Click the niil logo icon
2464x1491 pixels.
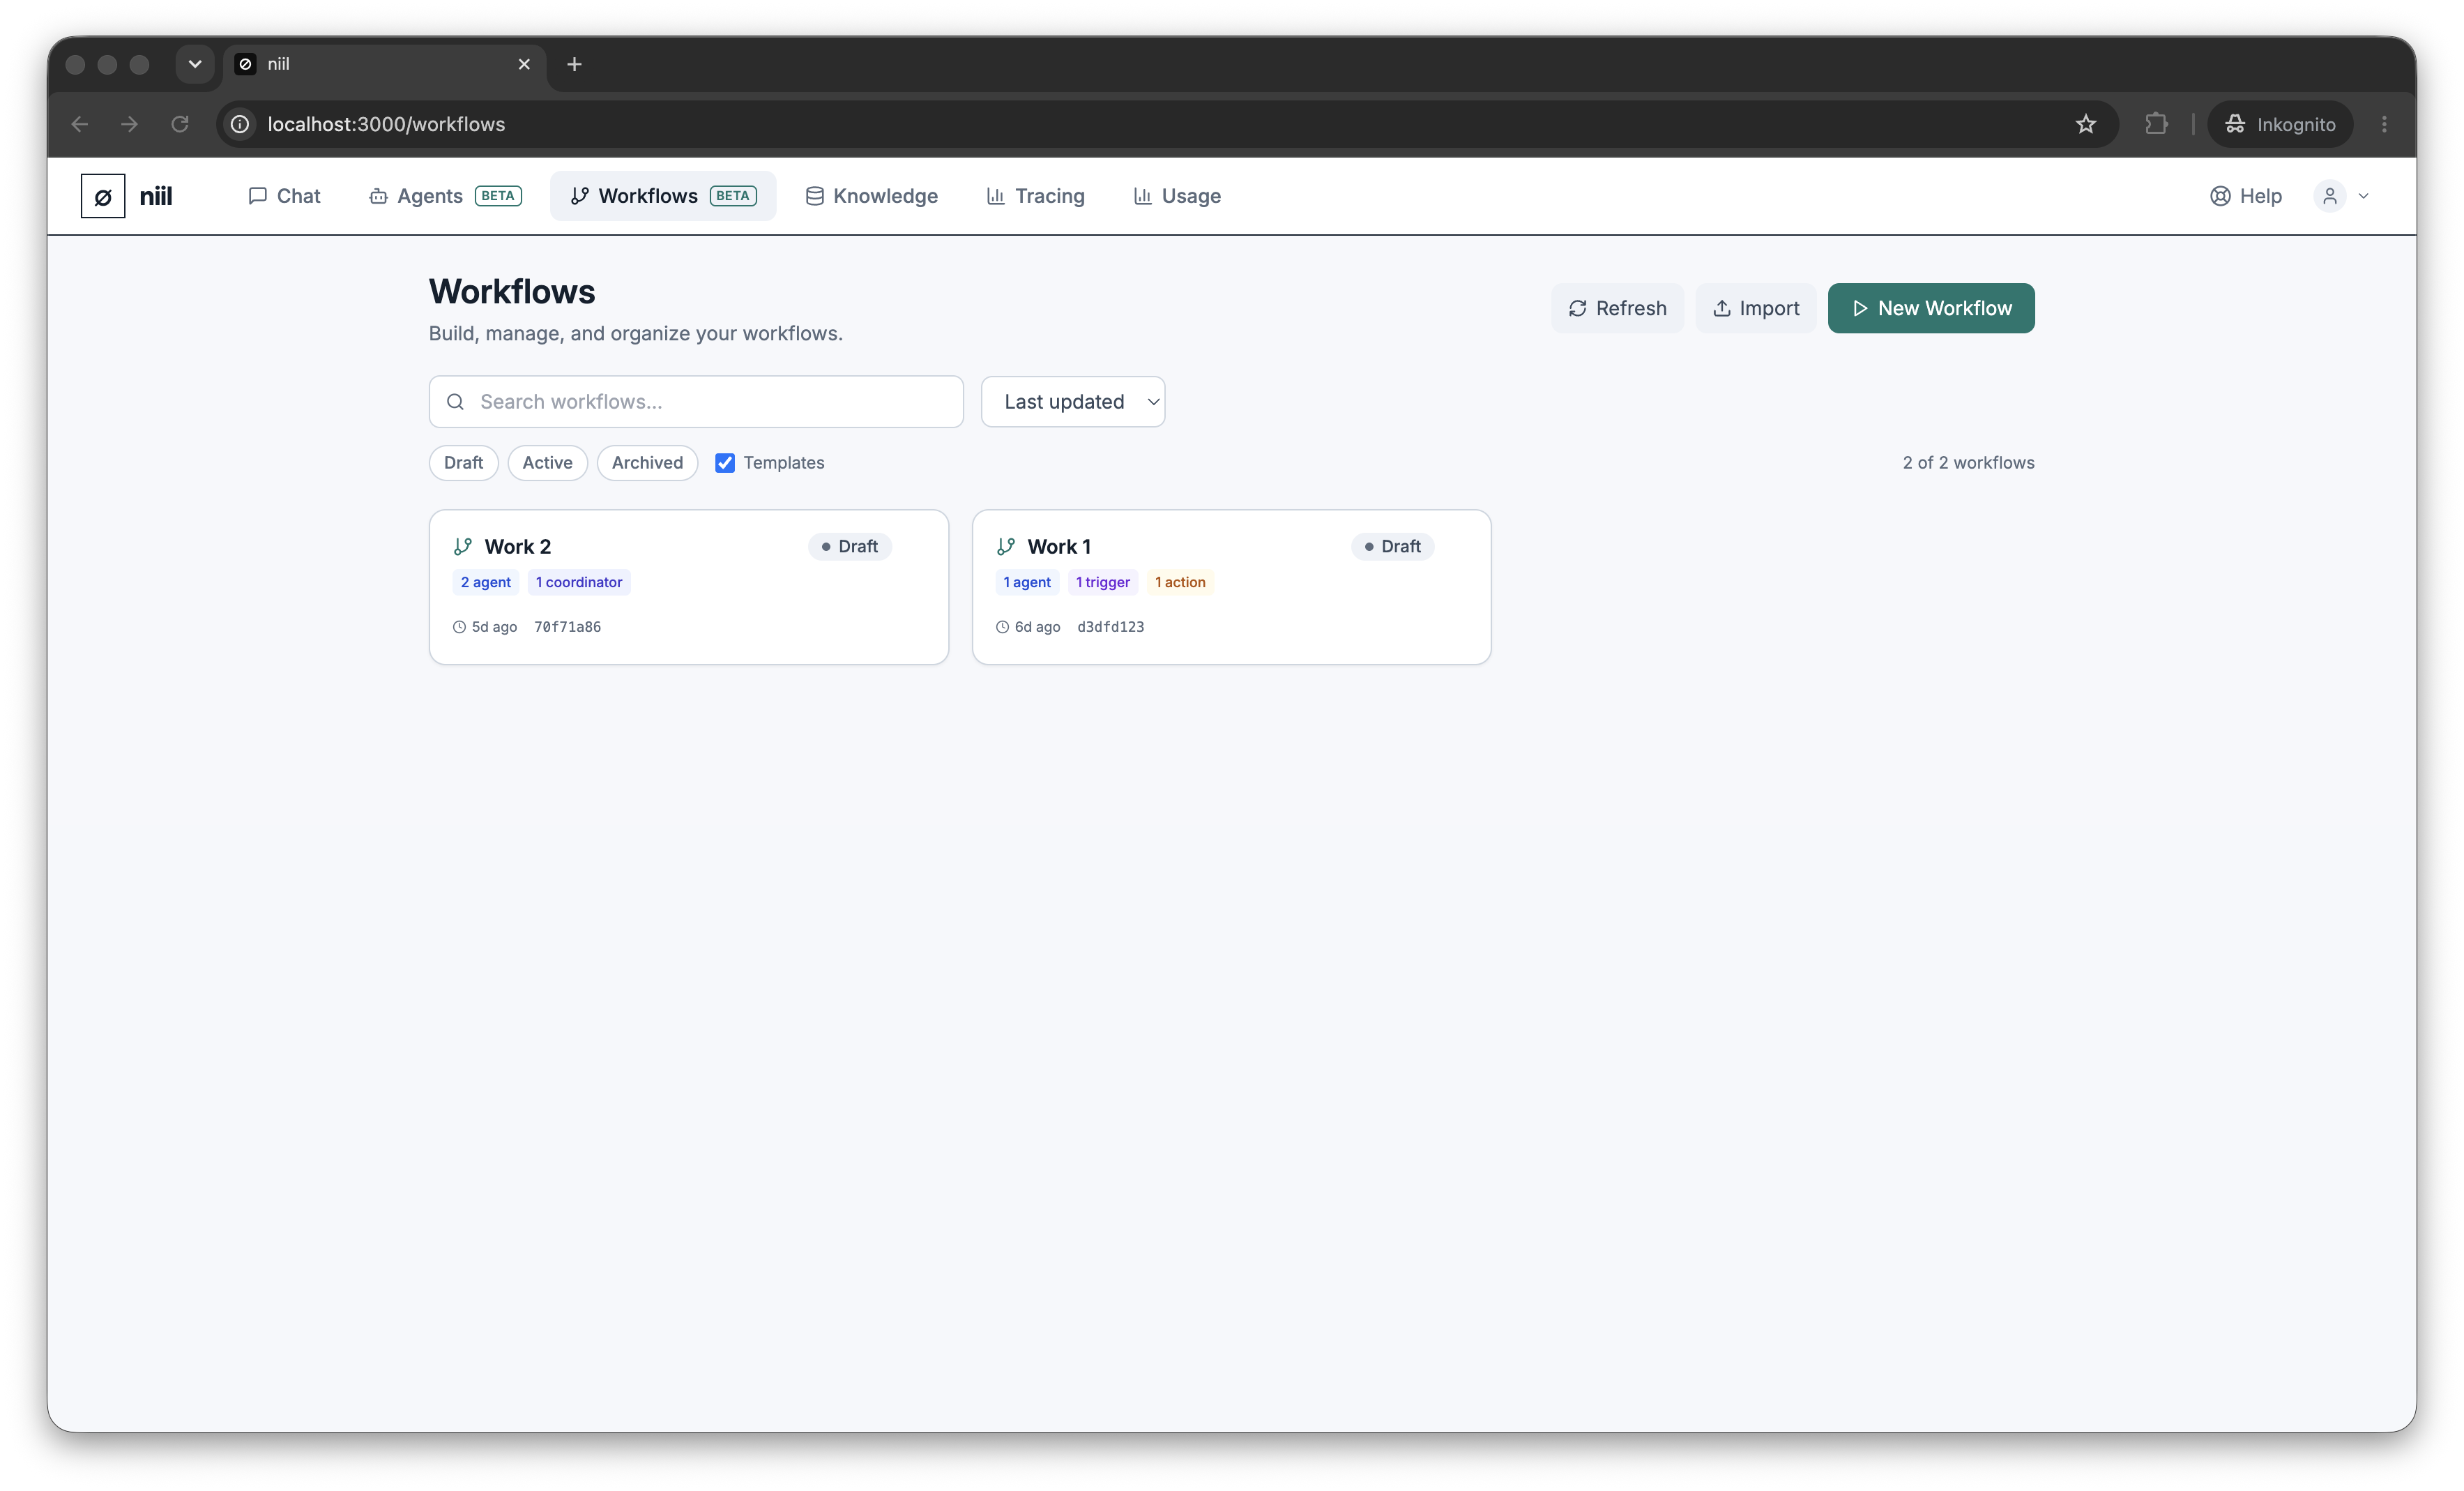click(x=103, y=196)
